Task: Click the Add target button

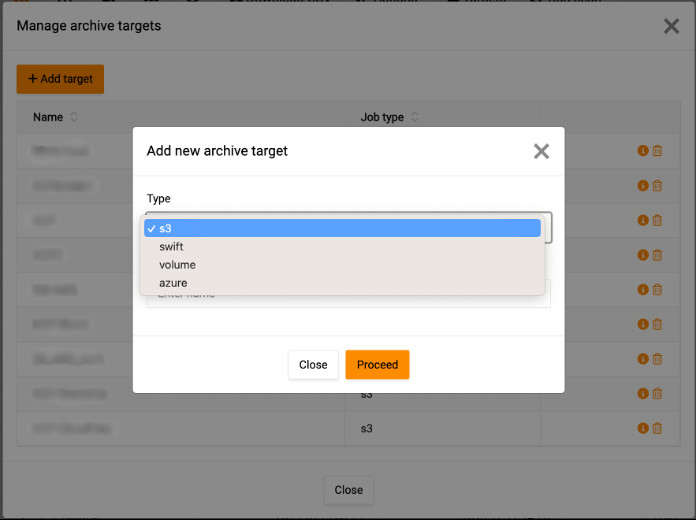Action: [60, 79]
